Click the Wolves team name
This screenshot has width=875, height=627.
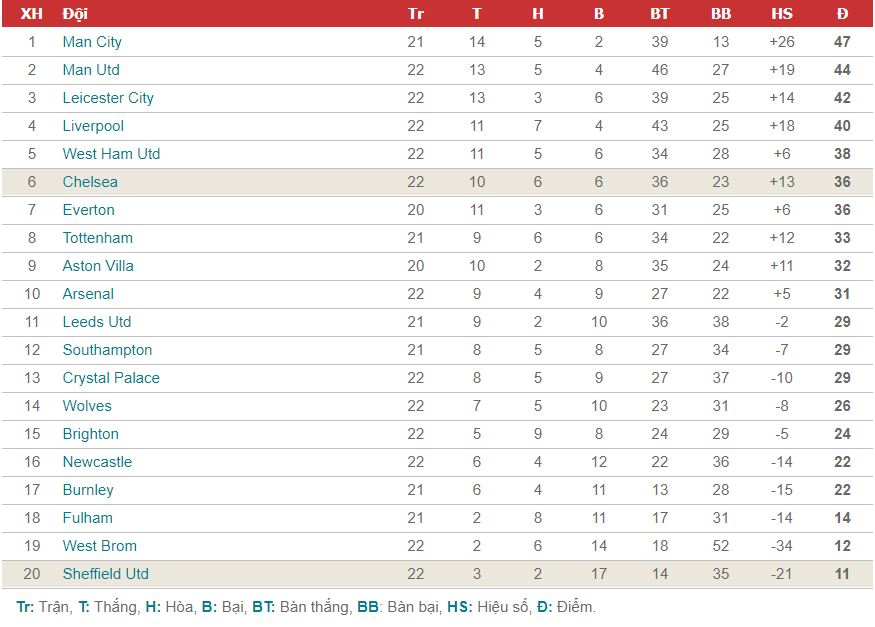(x=87, y=406)
